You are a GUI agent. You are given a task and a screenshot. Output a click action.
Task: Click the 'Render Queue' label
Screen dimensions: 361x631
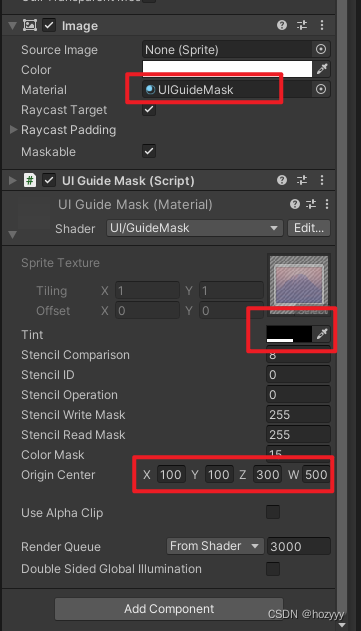[x=61, y=546]
